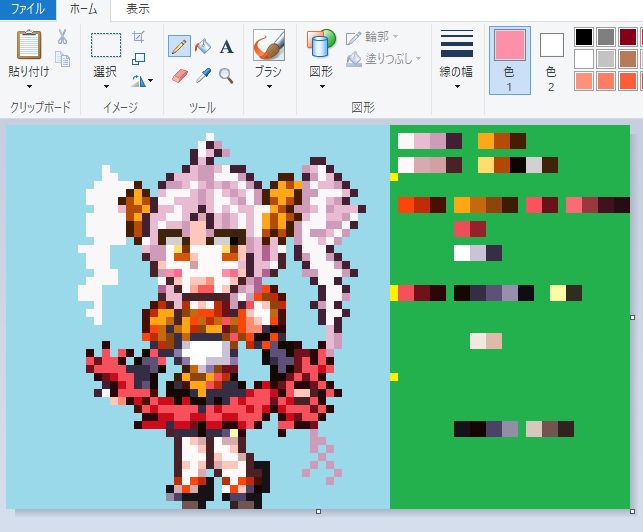The image size is (643, 532).
Task: Click the line width (線の幅) icon
Action: click(x=456, y=43)
